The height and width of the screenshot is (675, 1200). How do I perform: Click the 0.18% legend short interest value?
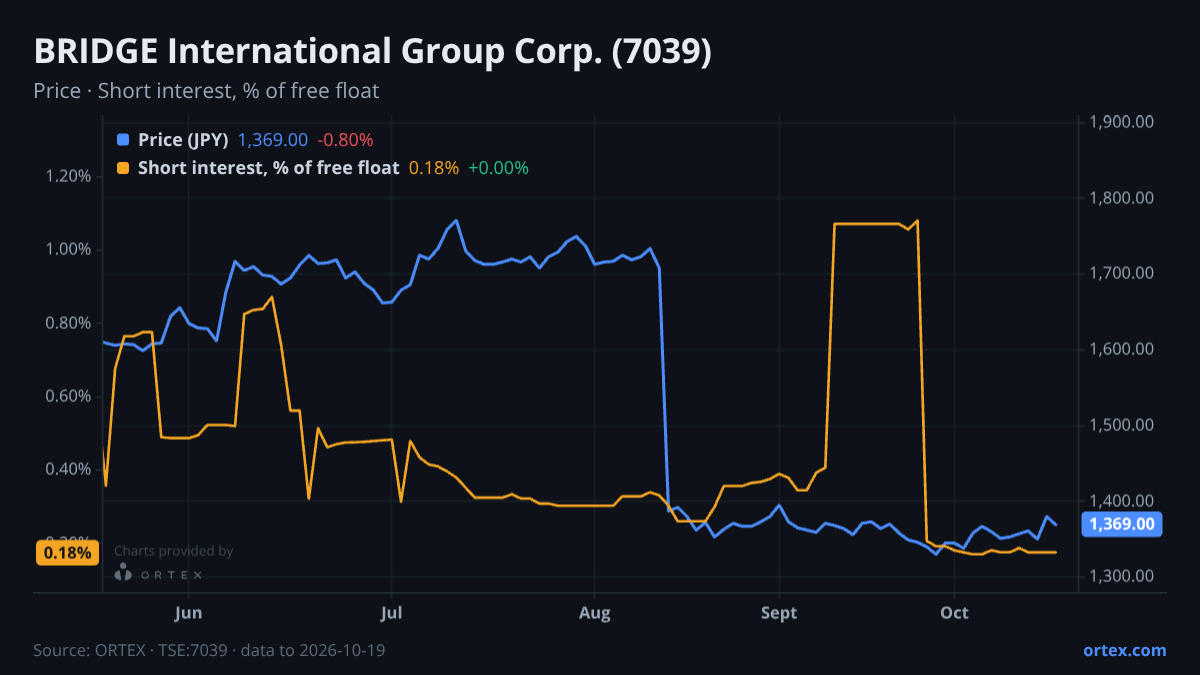point(434,168)
